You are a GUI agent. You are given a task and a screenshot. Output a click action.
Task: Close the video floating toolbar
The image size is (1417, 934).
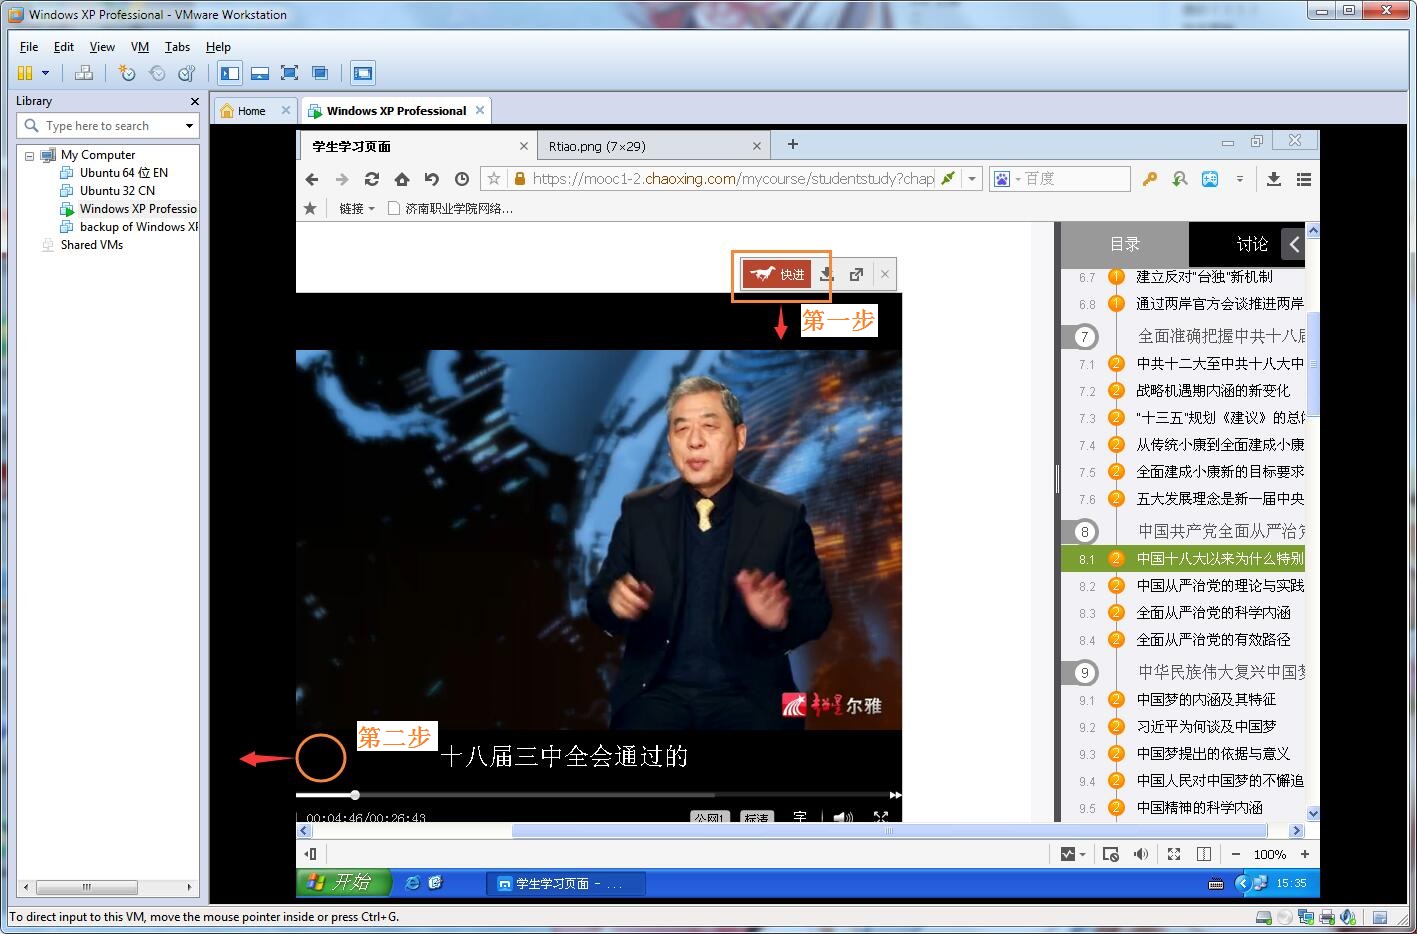(885, 274)
